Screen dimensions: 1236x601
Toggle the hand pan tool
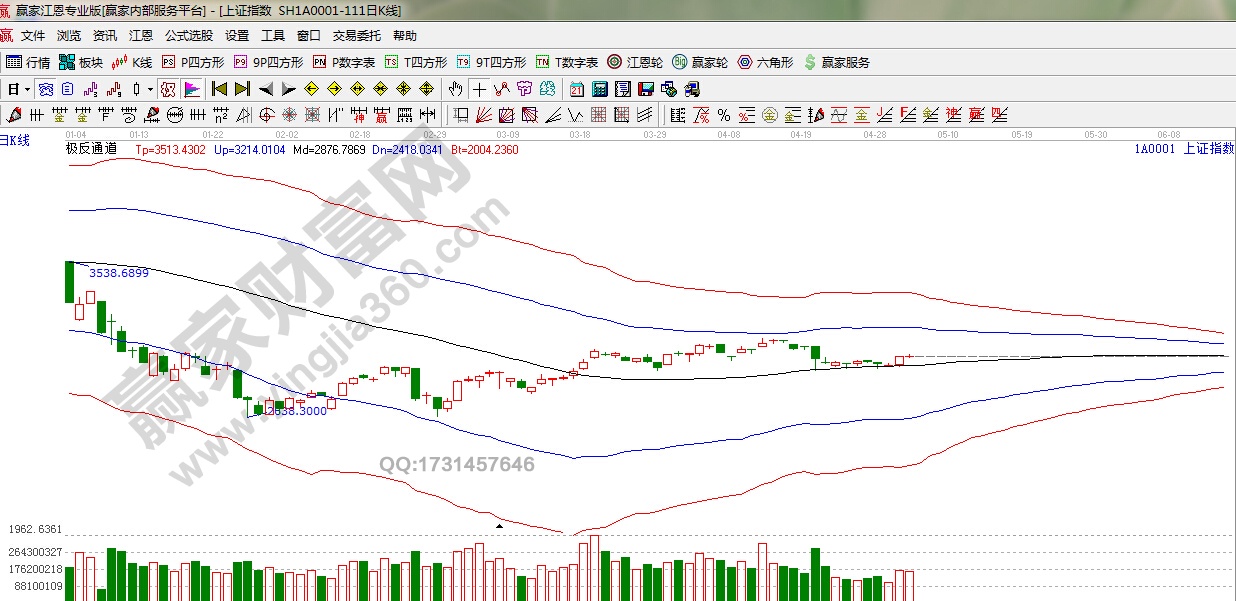point(456,89)
